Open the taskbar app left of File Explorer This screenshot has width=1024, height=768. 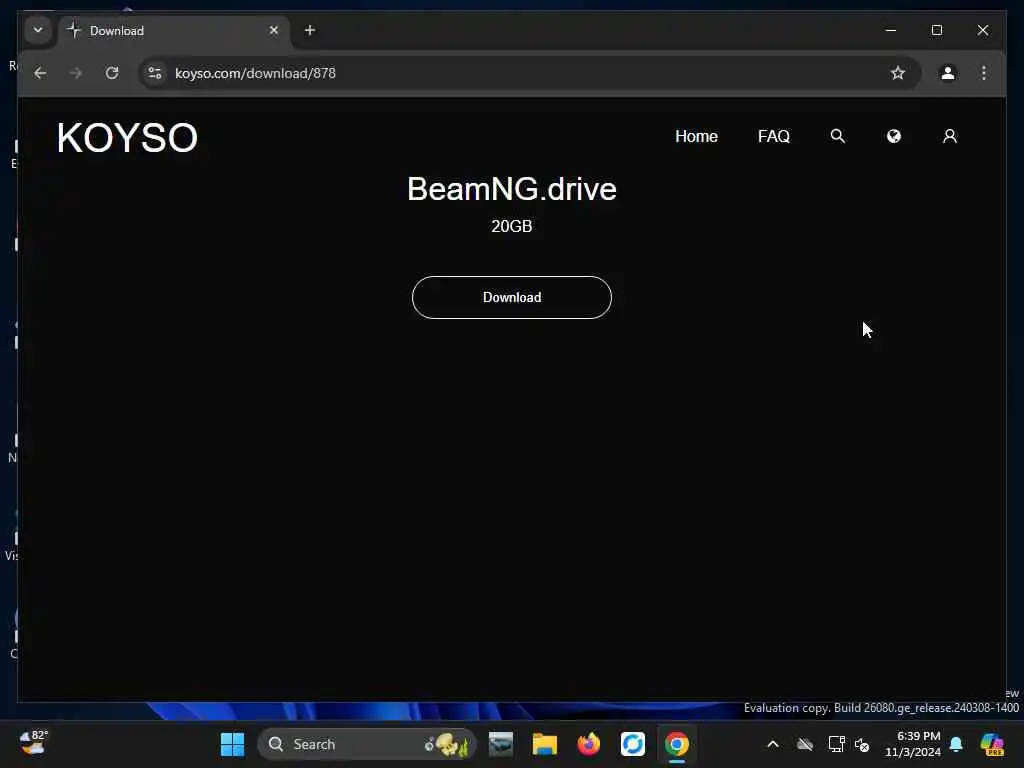click(x=501, y=744)
